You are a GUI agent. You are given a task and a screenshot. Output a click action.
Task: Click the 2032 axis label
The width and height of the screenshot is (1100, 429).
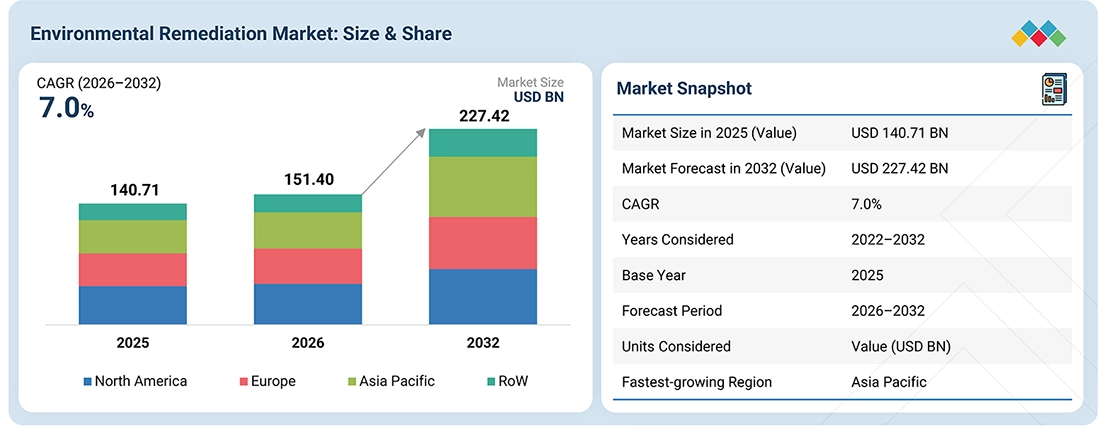click(483, 343)
